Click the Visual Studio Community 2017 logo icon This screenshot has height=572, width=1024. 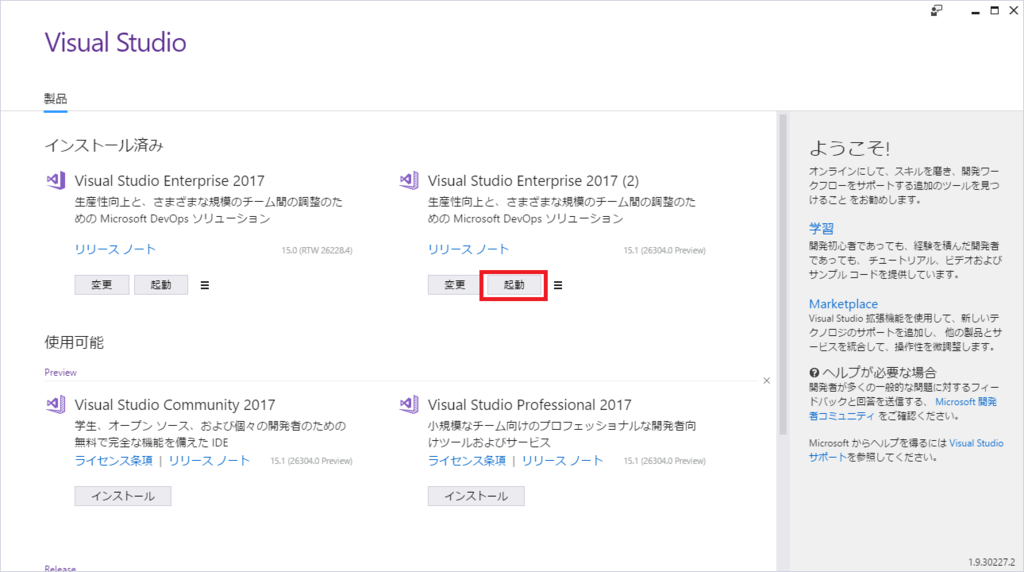click(56, 404)
